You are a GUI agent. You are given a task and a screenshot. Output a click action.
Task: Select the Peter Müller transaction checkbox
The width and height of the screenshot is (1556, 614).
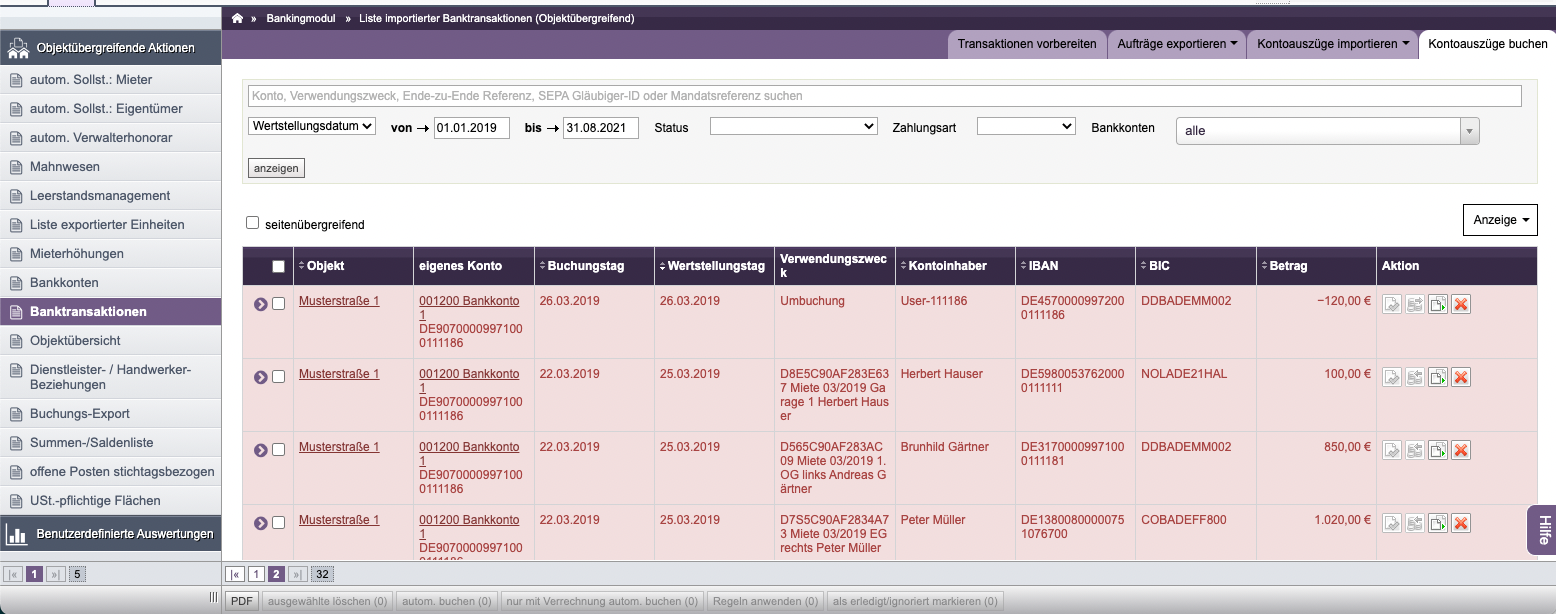[279, 522]
